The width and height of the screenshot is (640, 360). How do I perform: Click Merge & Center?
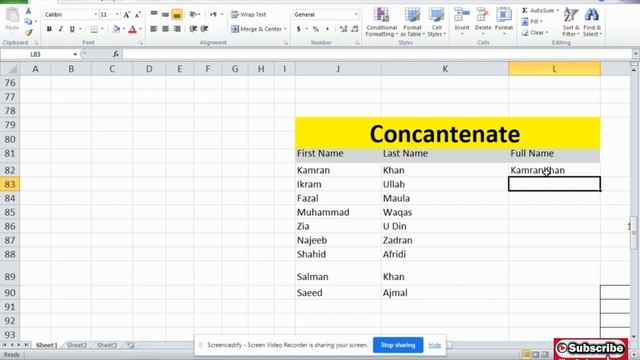point(256,29)
